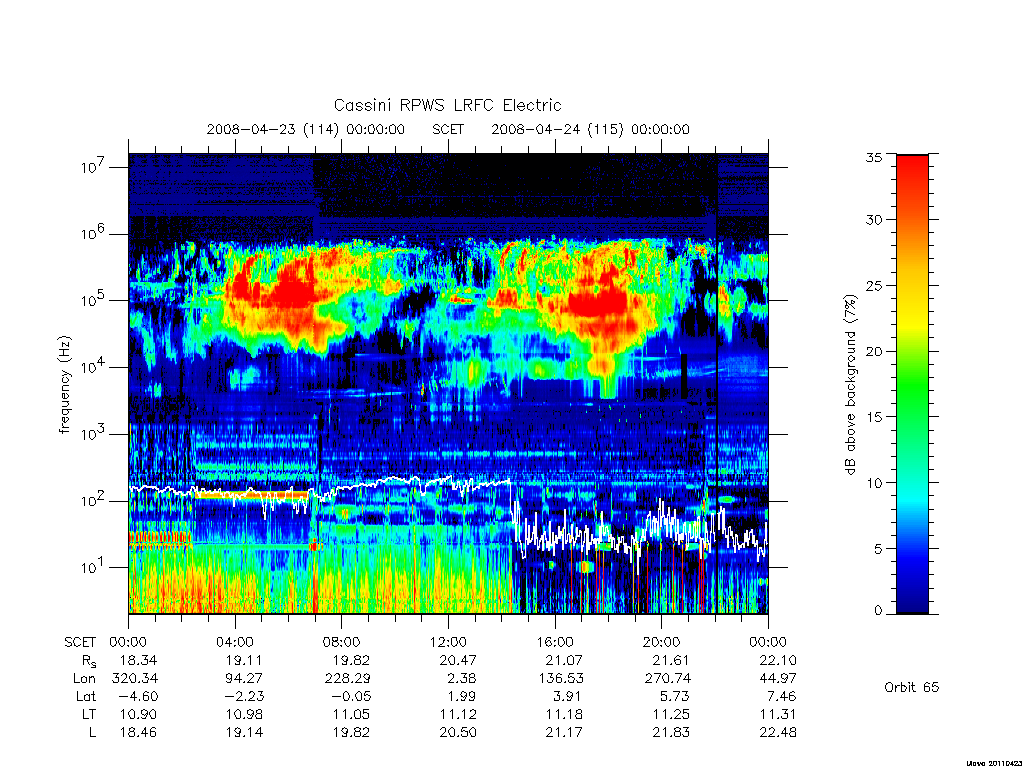Click the LT value '10.90'

click(138, 714)
